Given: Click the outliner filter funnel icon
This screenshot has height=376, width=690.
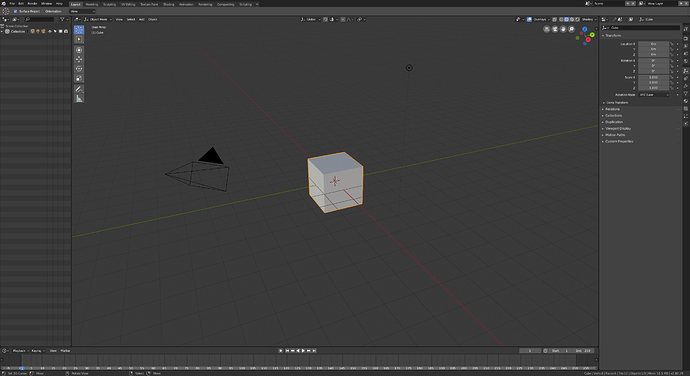Looking at the screenshot, I should [x=62, y=19].
